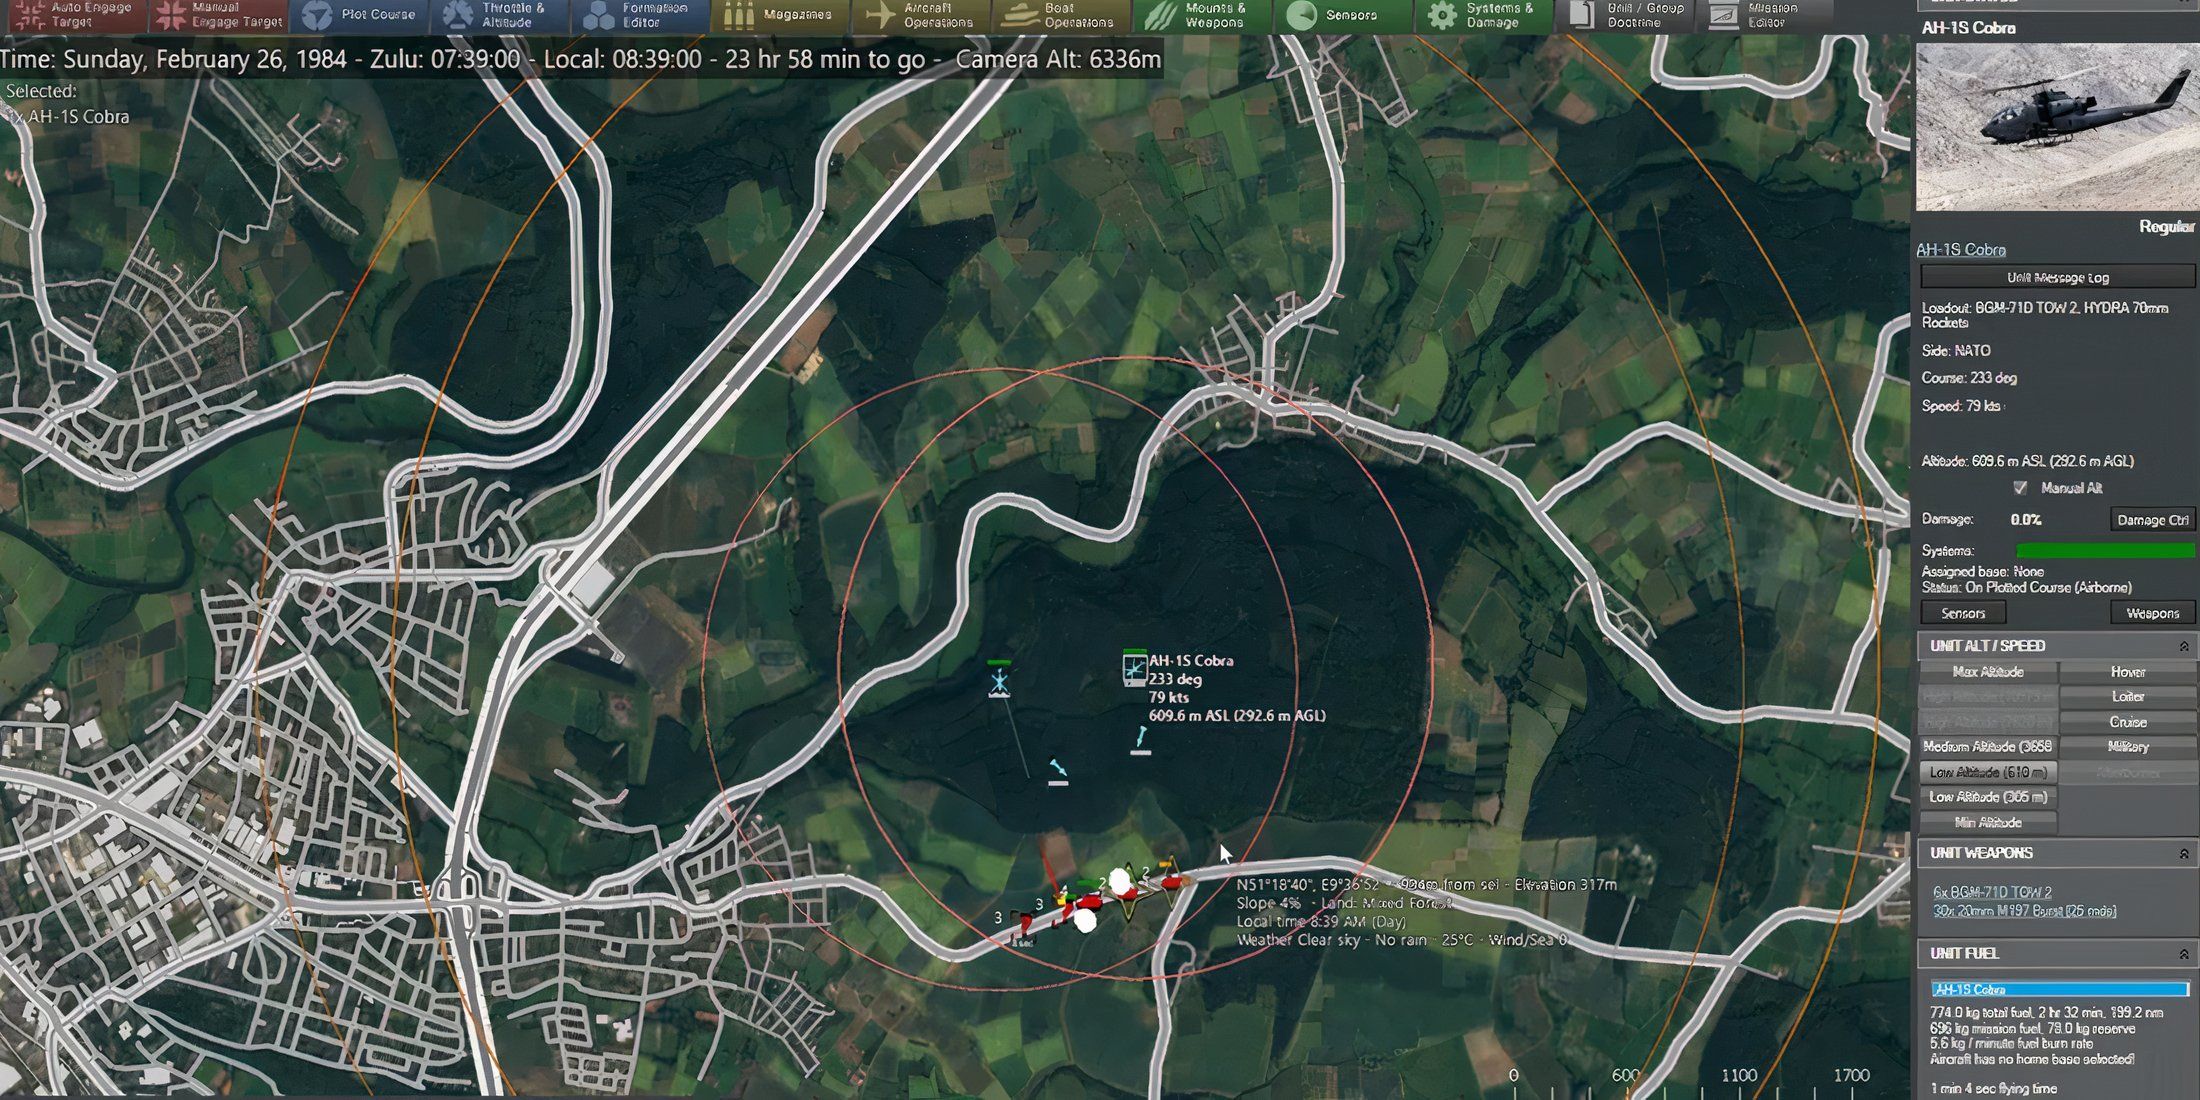Set altitude preset to Max Altitude
The image size is (2200, 1100).
click(x=1988, y=672)
